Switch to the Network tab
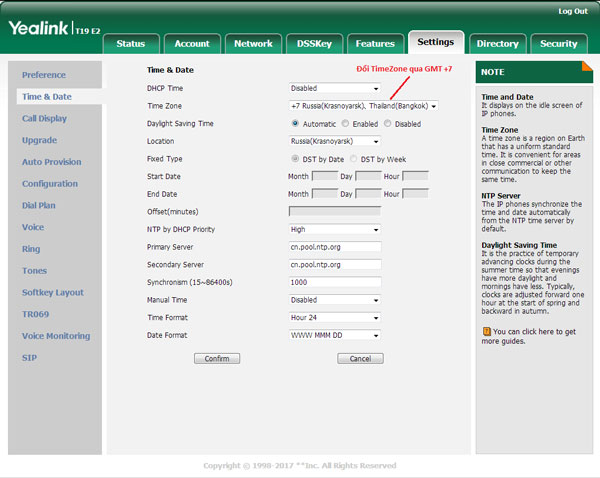The image size is (600, 478). coord(253,43)
